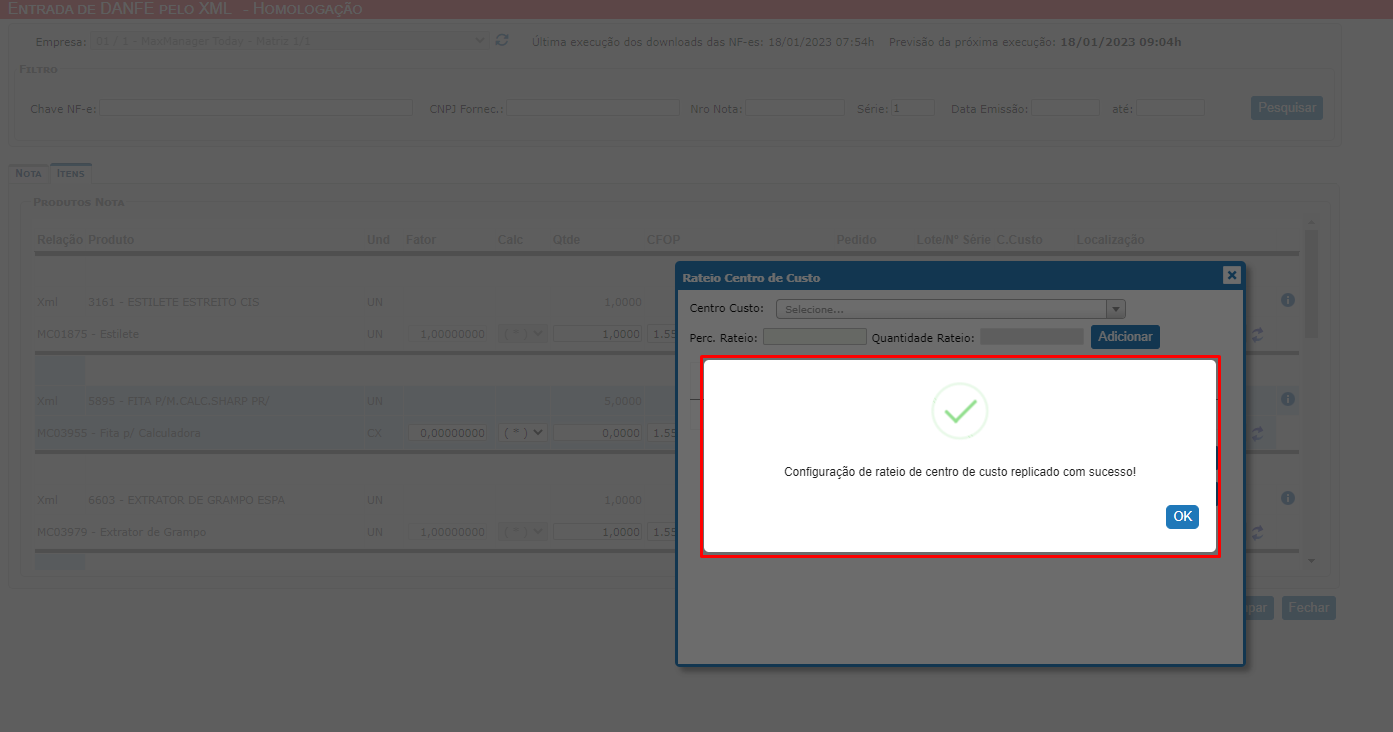Open info icon for FITA P/M.CALC.SHARP row
This screenshot has width=1393, height=732.
tap(1288, 399)
